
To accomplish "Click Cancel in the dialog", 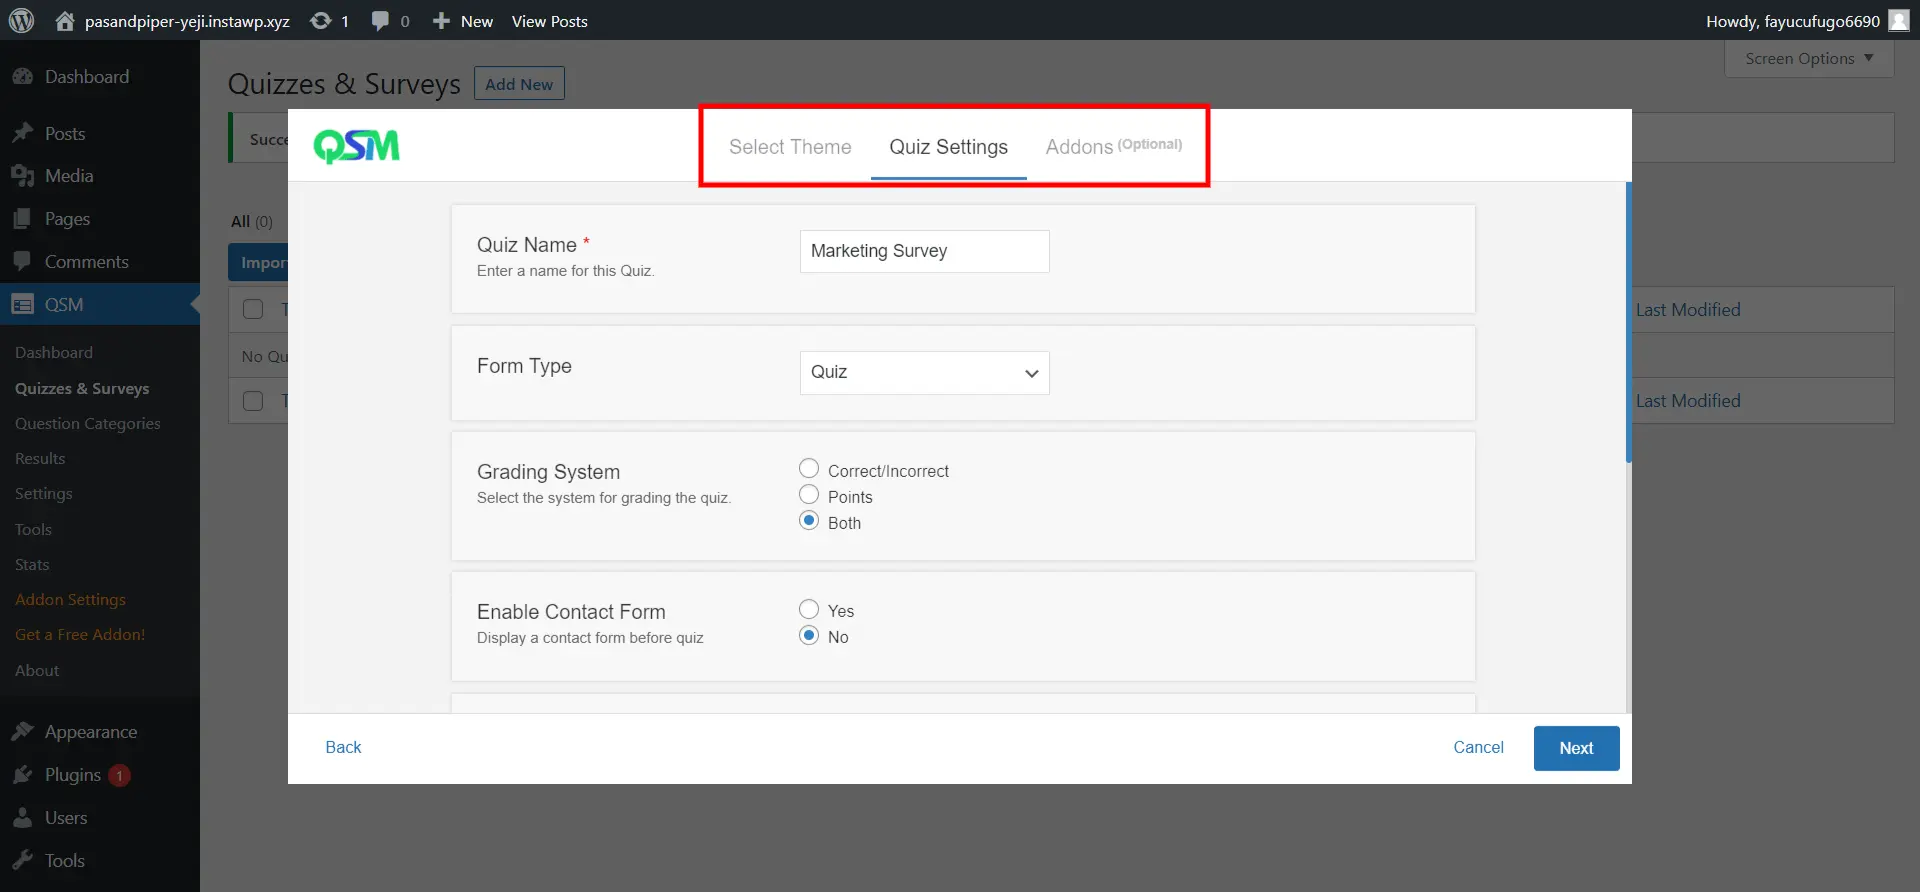I will [x=1478, y=748].
